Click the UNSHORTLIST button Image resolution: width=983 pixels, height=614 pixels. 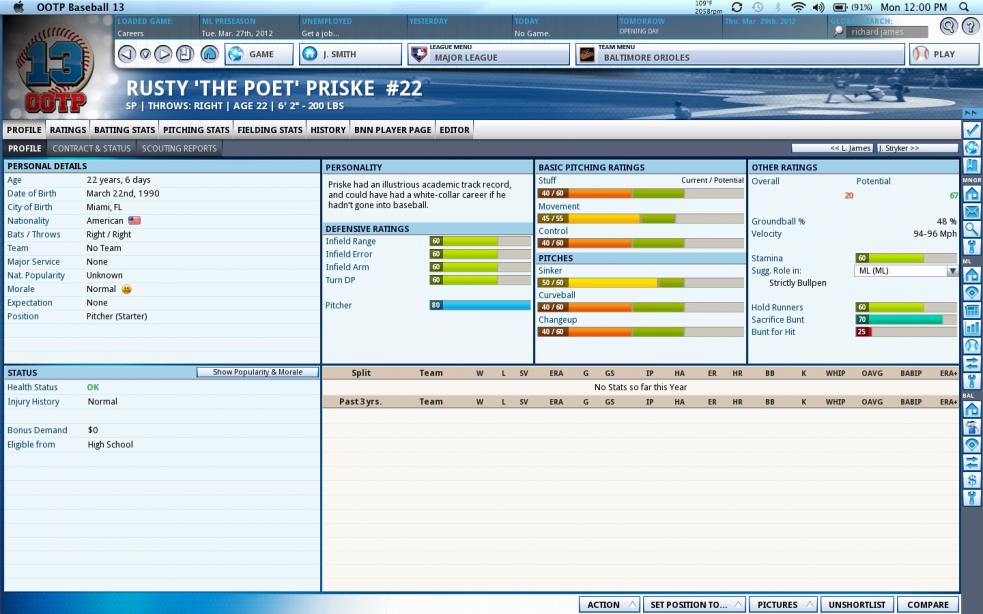[857, 605]
